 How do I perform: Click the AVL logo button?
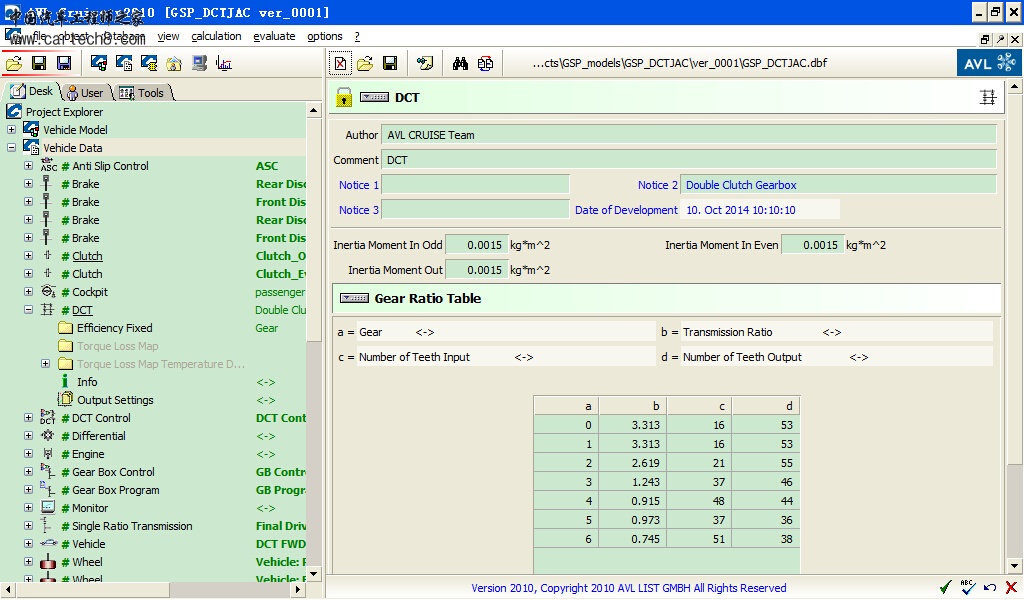point(989,63)
